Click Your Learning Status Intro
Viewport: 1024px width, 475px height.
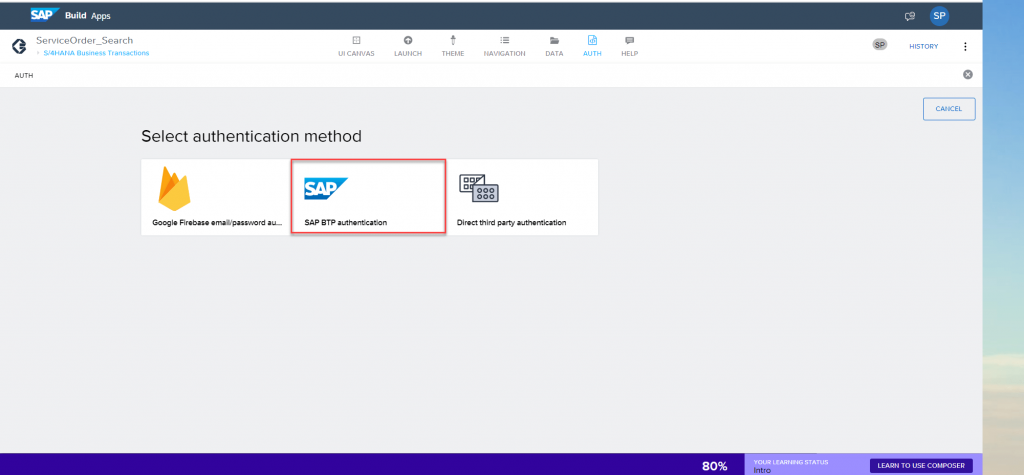(x=791, y=466)
